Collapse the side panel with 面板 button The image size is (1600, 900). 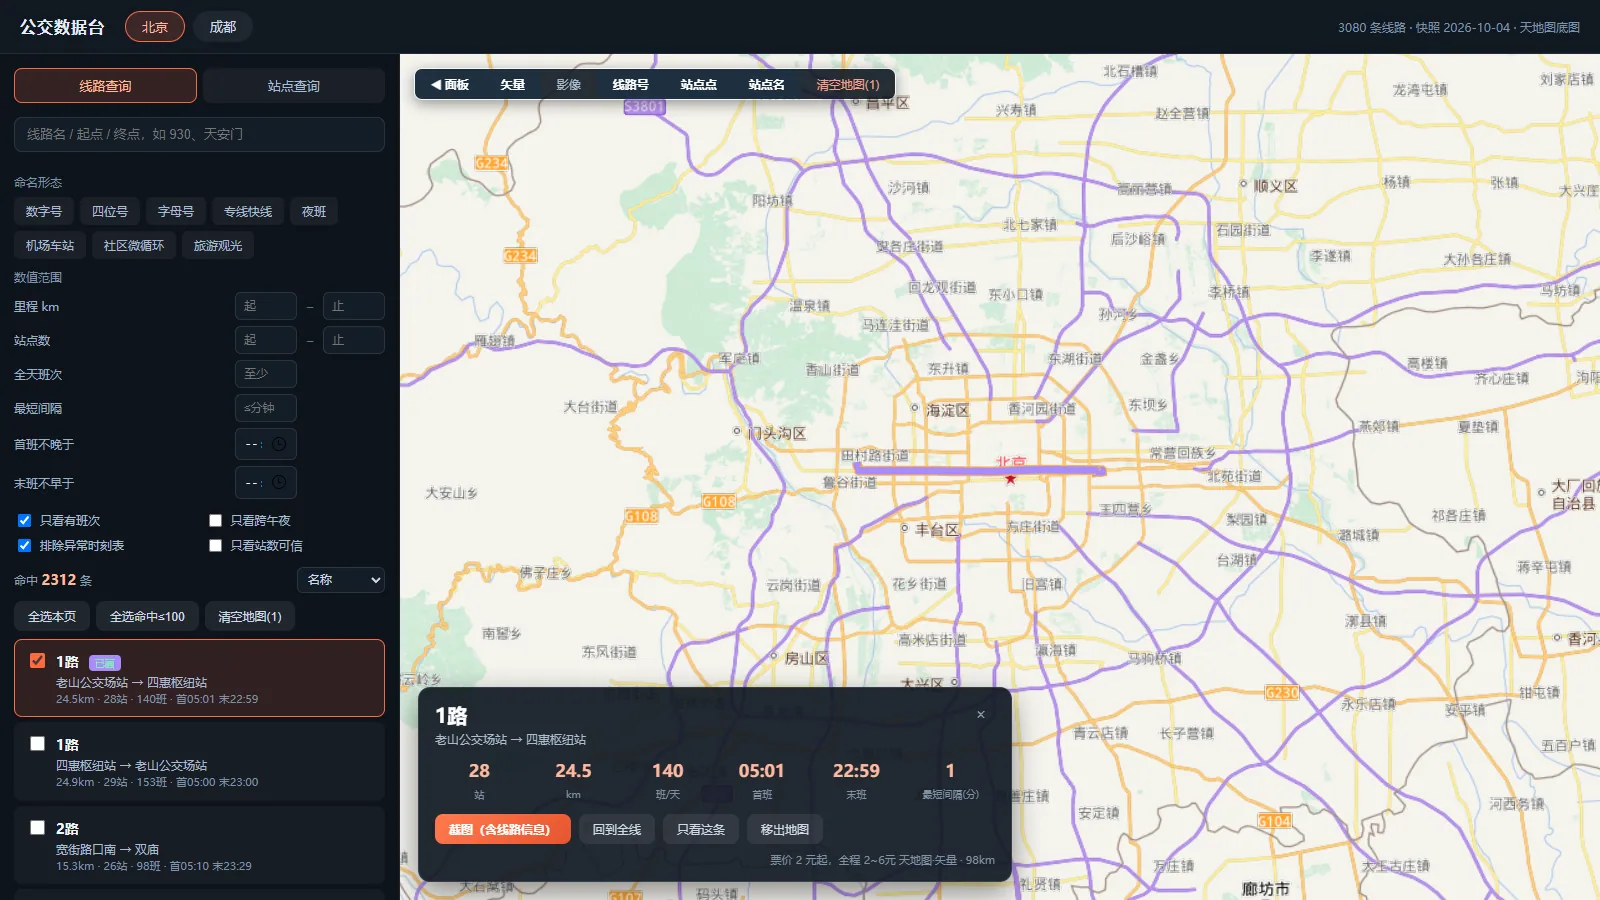click(450, 85)
